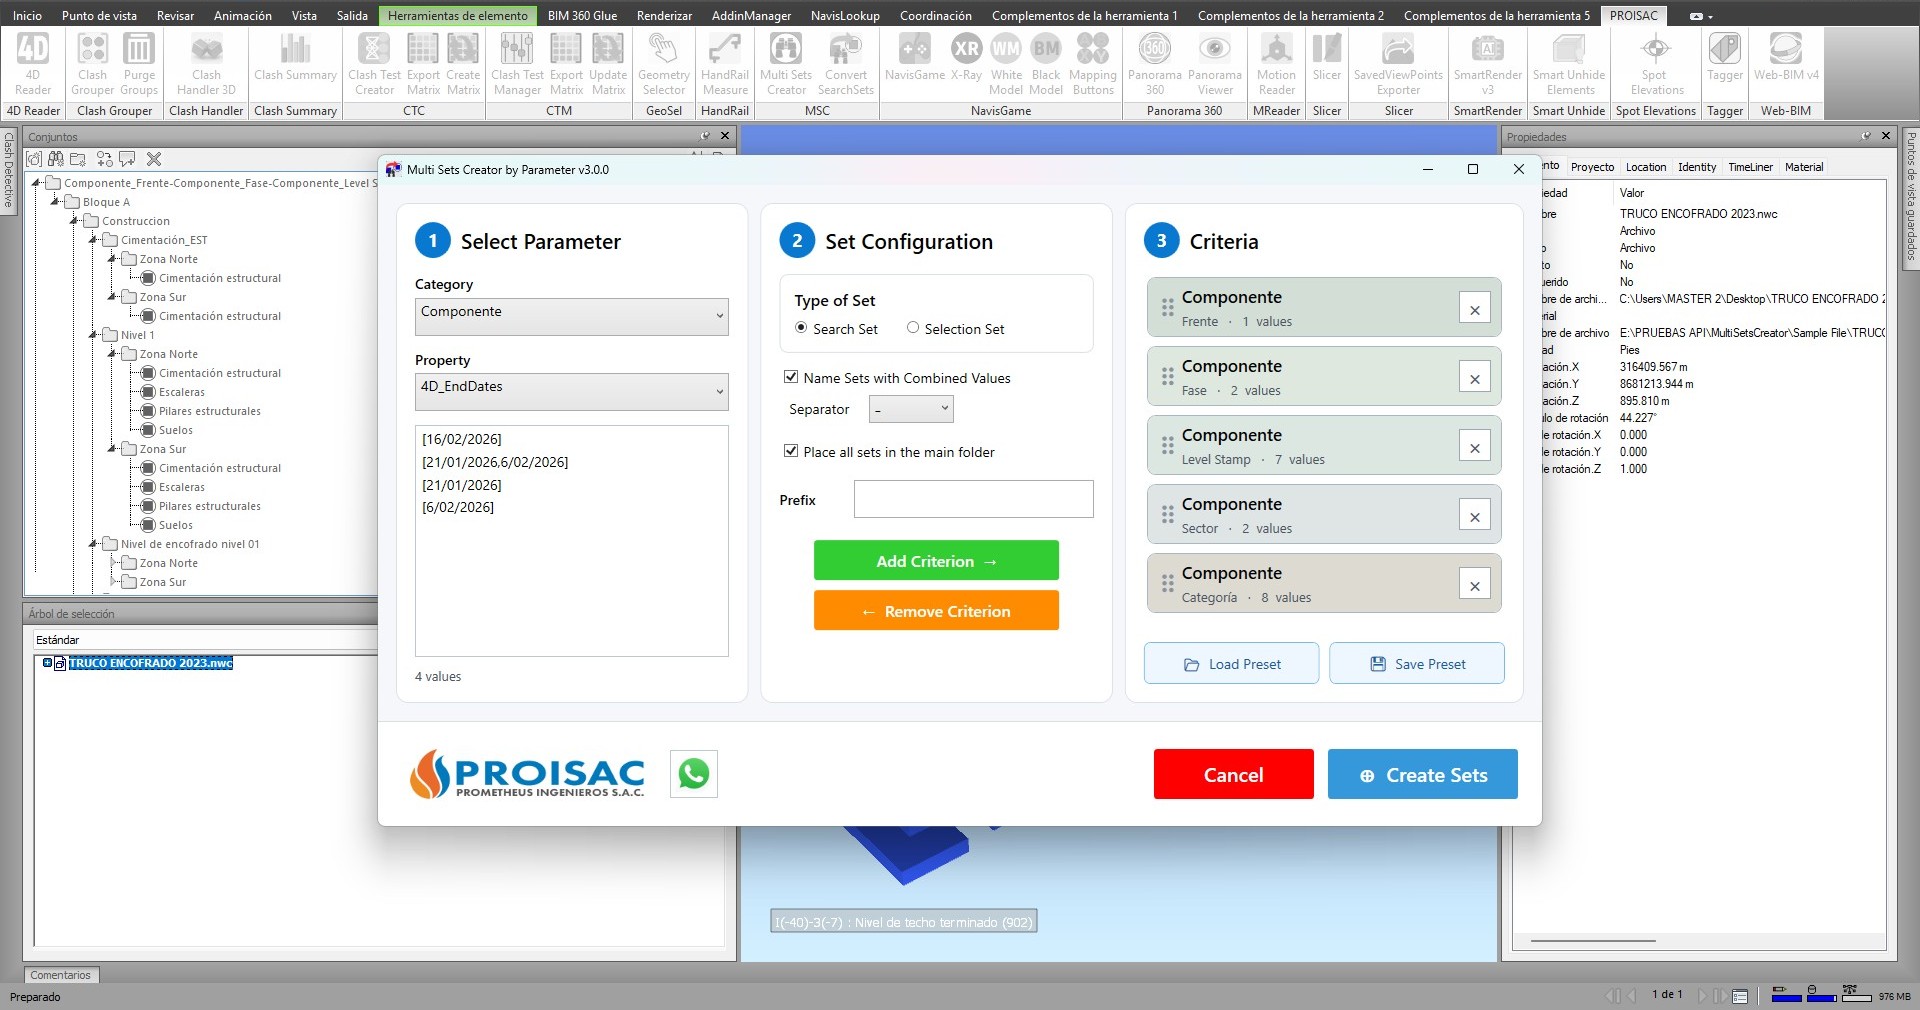Apply White Model tool

pos(1006,64)
